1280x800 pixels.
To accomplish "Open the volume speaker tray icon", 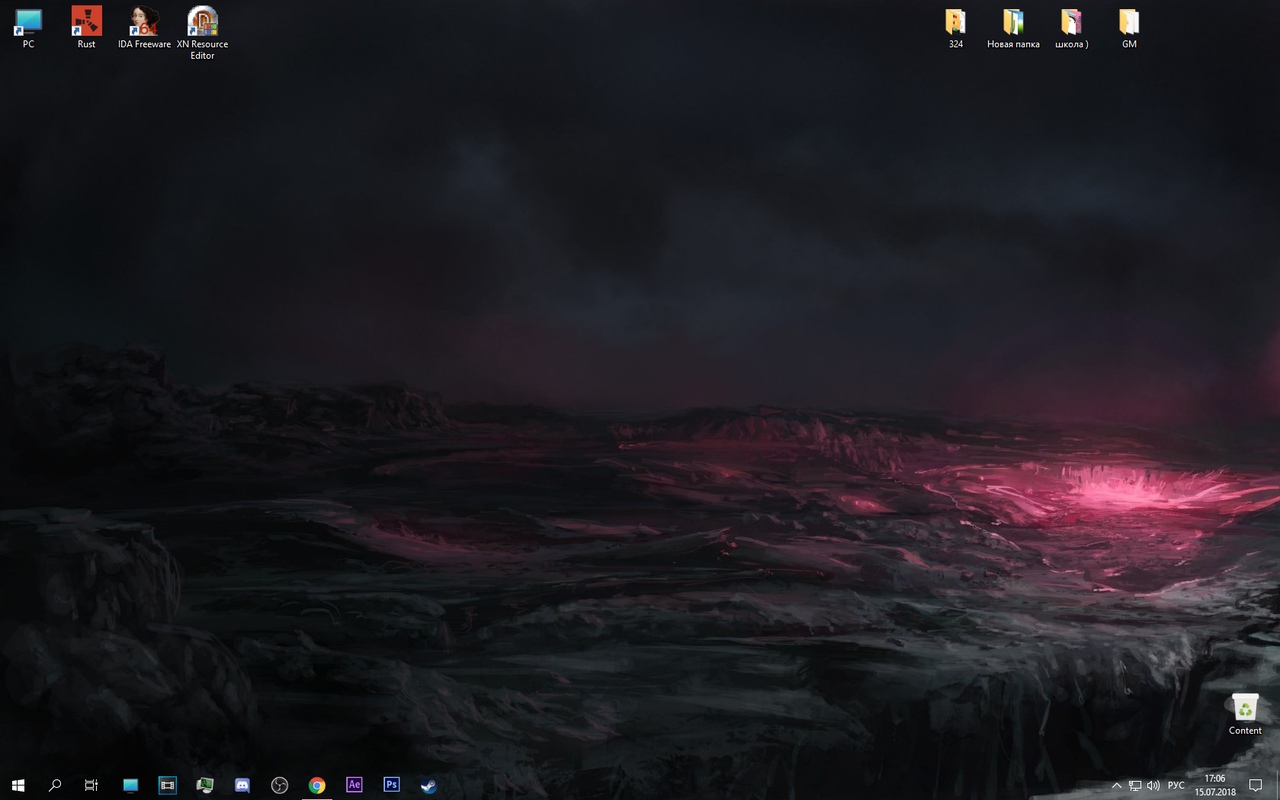I will coord(1154,785).
